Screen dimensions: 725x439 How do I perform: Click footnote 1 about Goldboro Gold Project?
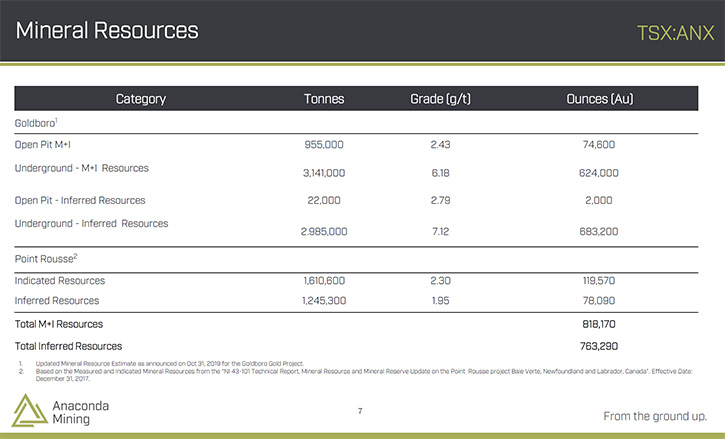tap(169, 364)
